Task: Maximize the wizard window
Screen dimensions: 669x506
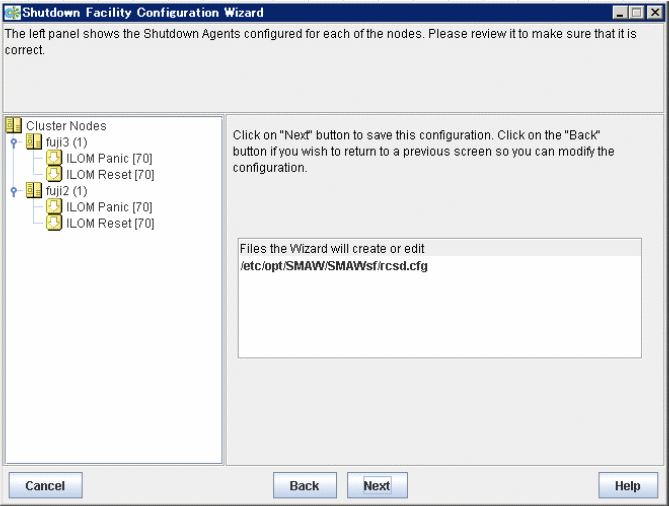Action: 637,13
